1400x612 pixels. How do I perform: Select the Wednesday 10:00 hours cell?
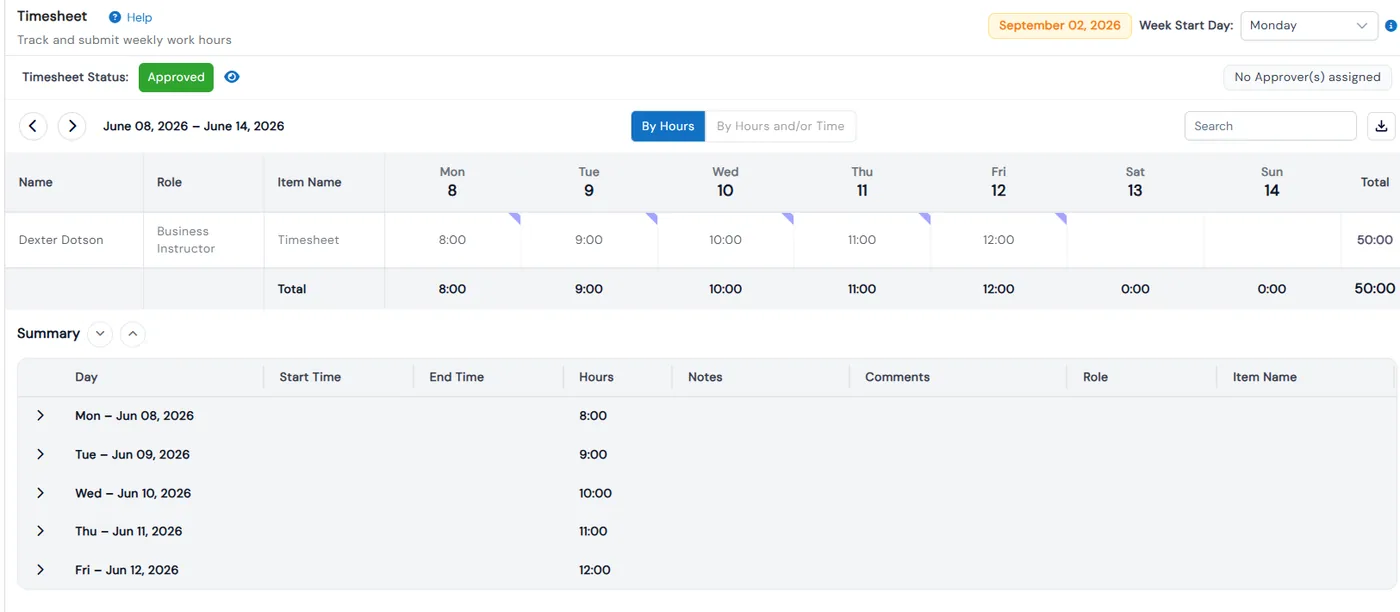pos(726,240)
